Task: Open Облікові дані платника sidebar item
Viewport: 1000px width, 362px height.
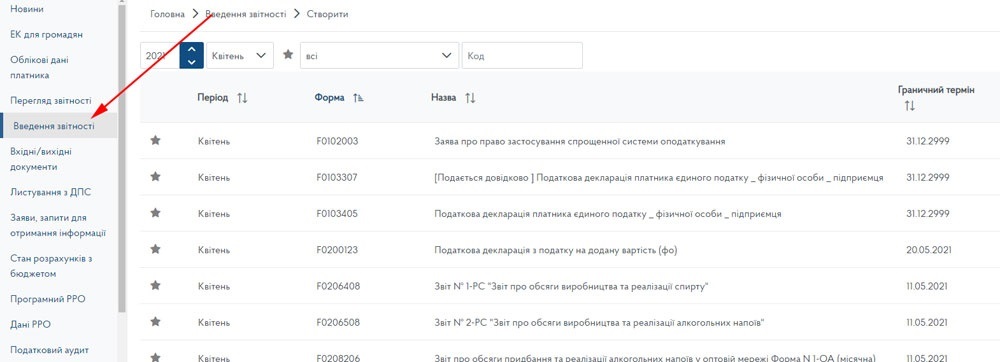Action: 40,68
